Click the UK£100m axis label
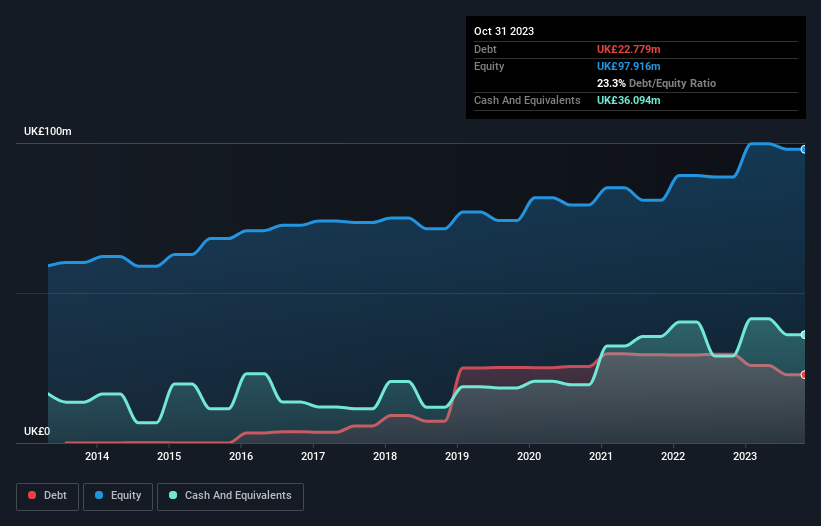 coord(48,131)
